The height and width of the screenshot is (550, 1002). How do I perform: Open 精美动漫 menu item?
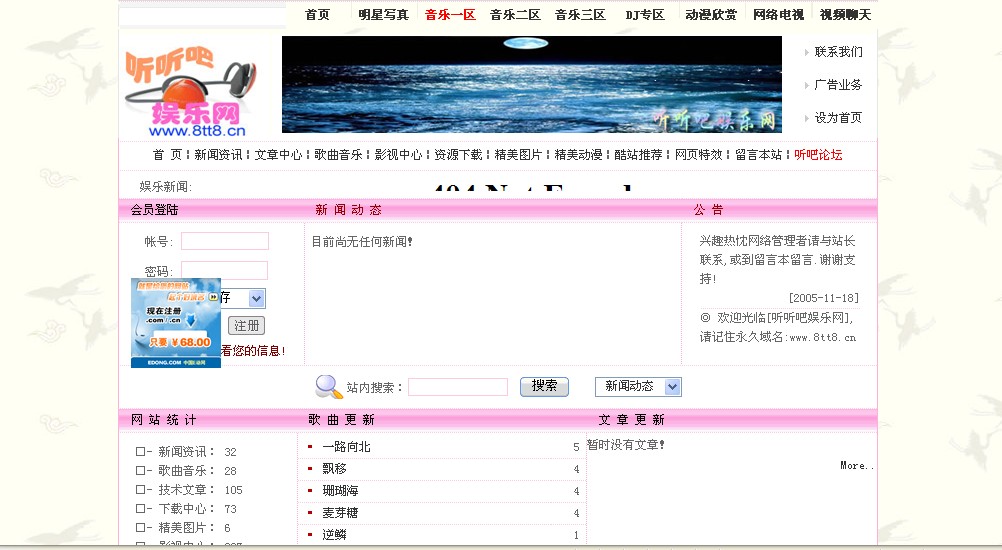pos(578,155)
